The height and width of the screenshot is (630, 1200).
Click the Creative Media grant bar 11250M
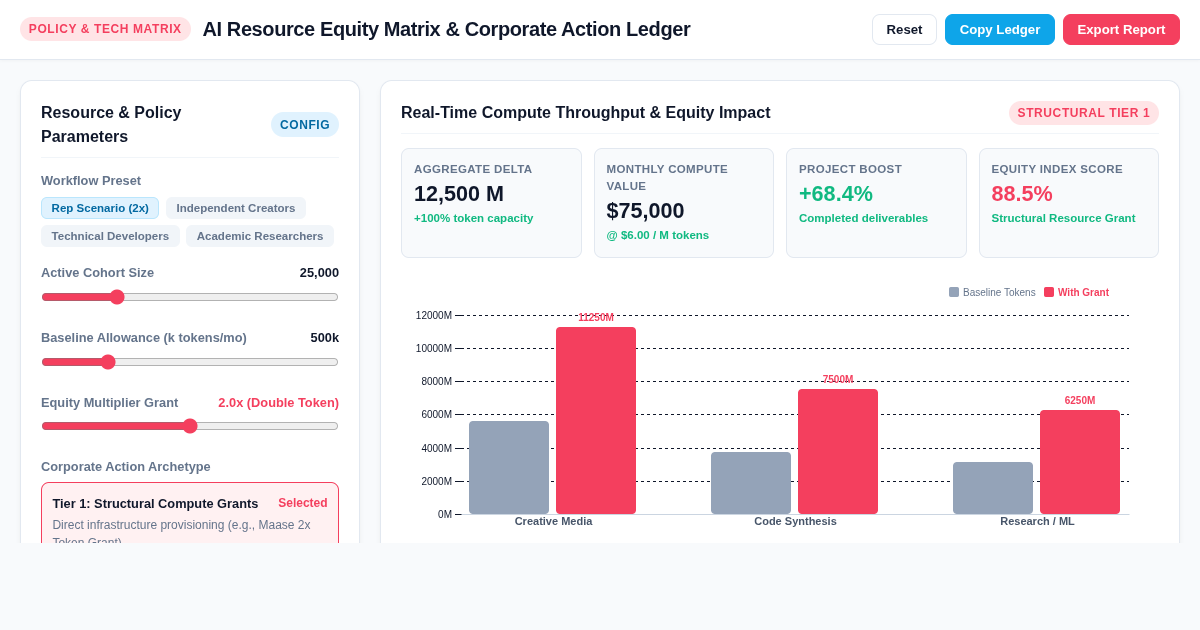point(596,420)
